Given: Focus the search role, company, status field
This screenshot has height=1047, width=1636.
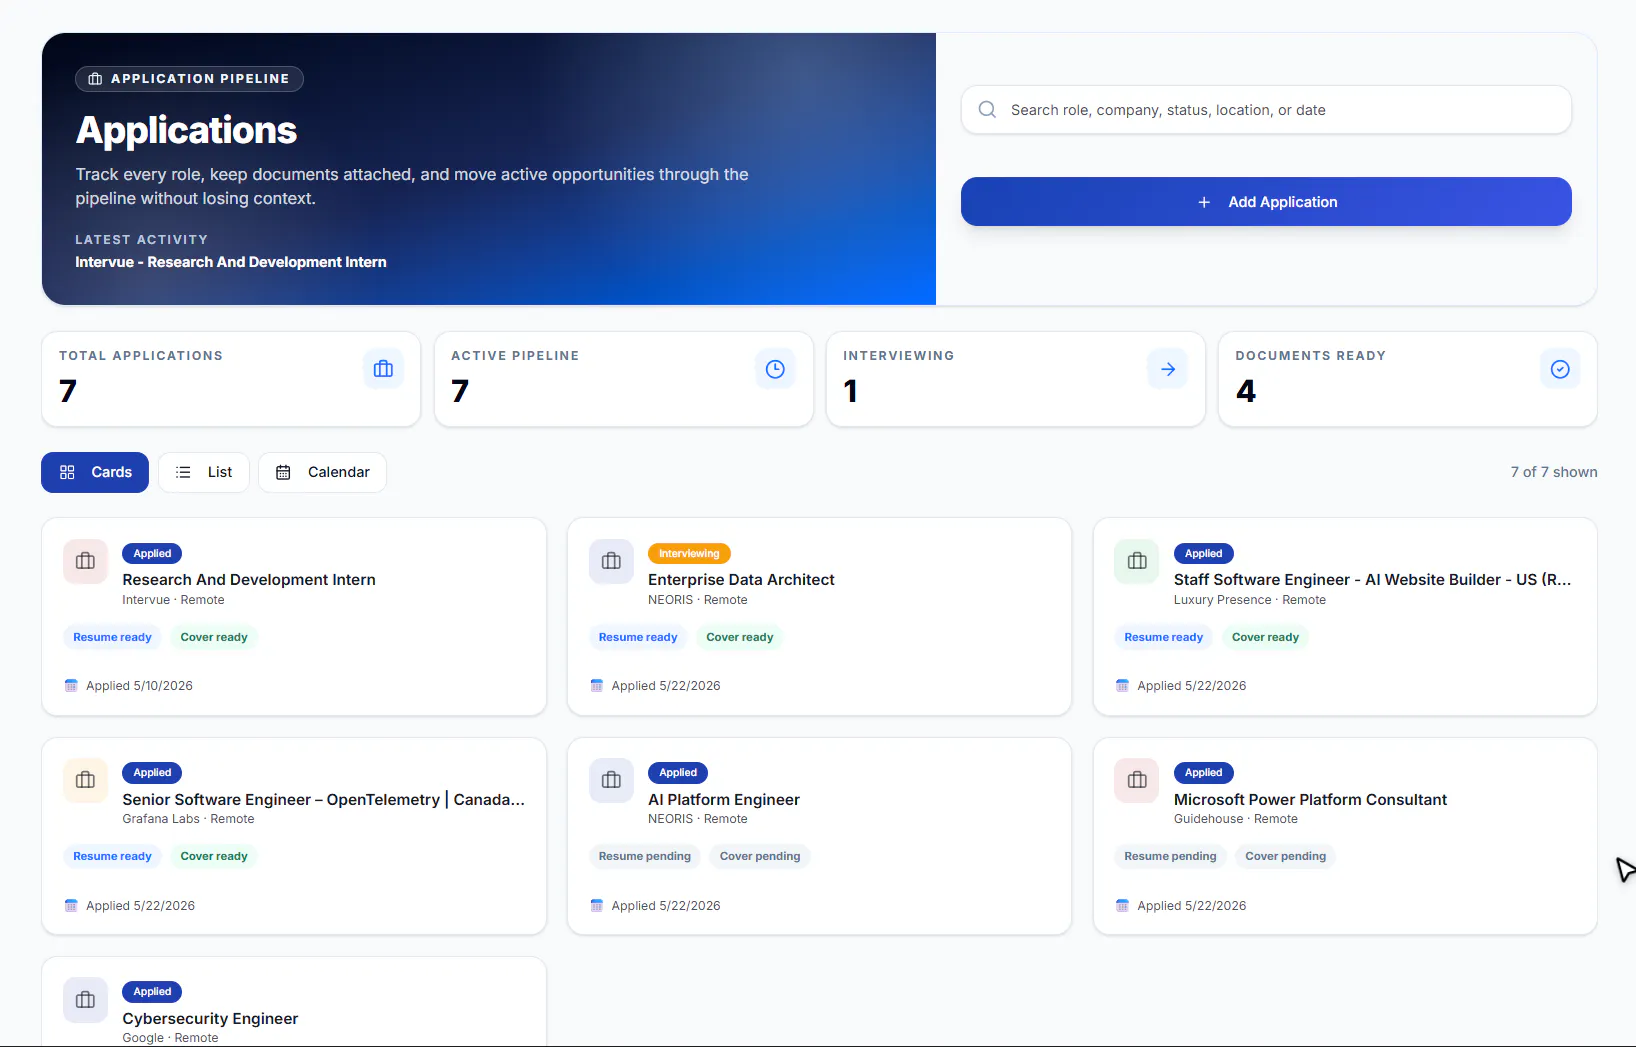Looking at the screenshot, I should pyautogui.click(x=1266, y=110).
